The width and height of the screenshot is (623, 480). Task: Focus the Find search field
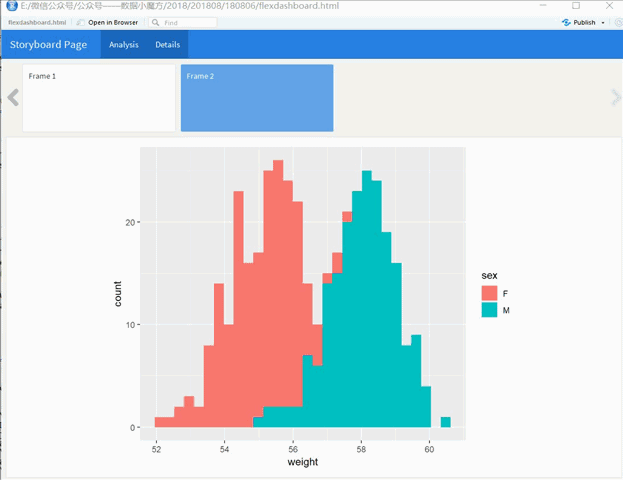[183, 23]
